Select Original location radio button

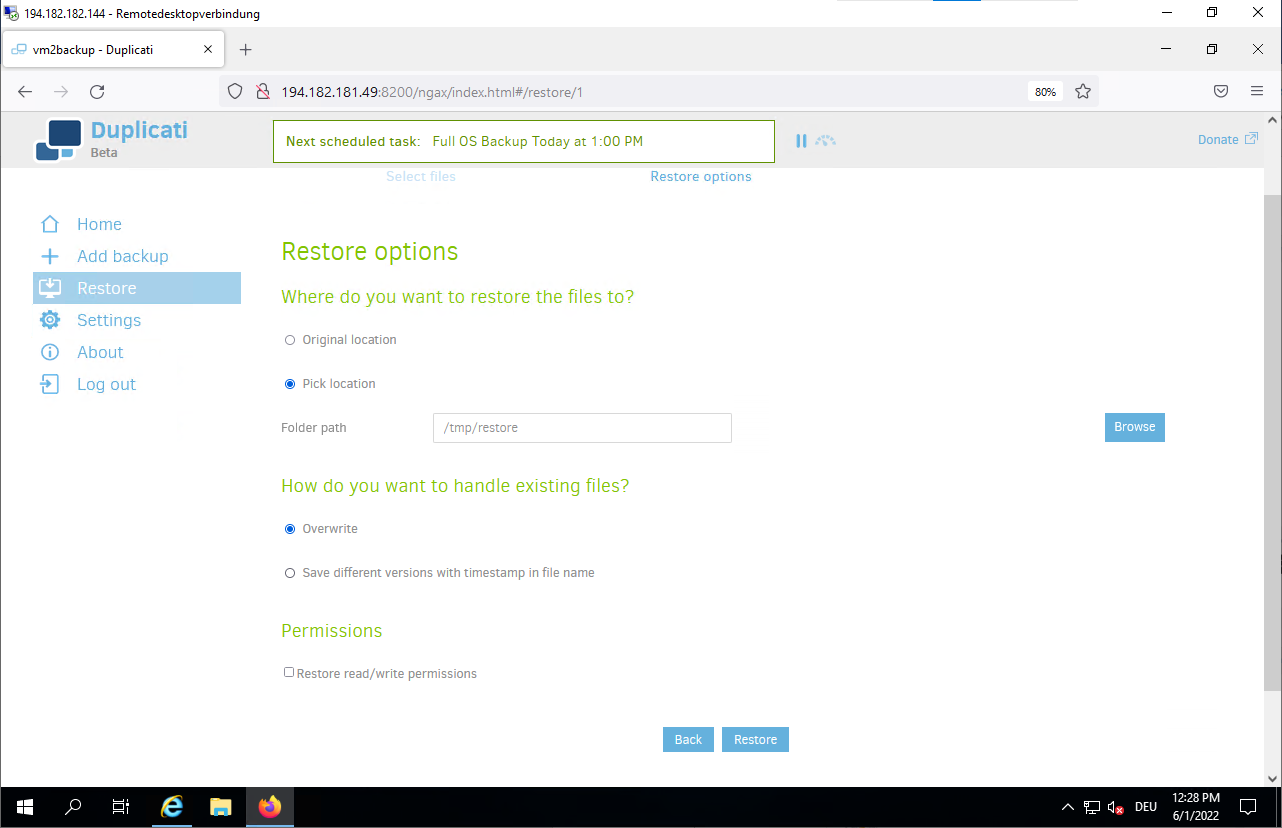point(290,340)
